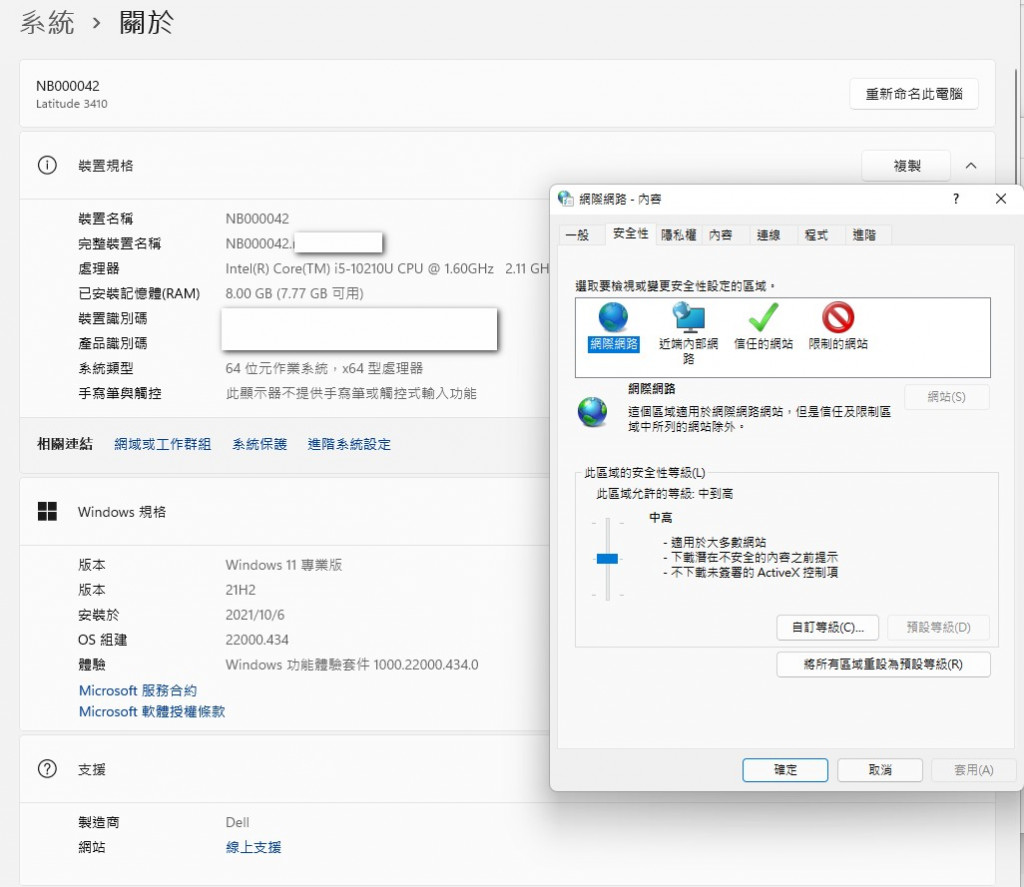This screenshot has height=887, width=1024.
Task: Click the Latitude 3410 model text
Action: pos(71,104)
